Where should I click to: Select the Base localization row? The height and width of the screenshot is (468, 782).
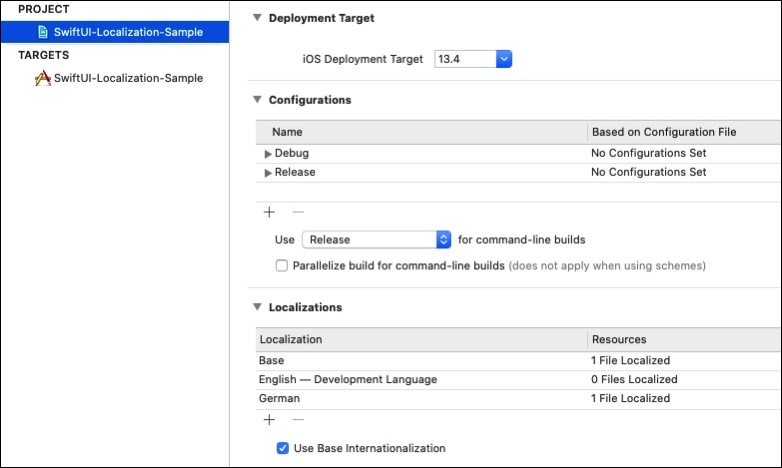click(518, 360)
